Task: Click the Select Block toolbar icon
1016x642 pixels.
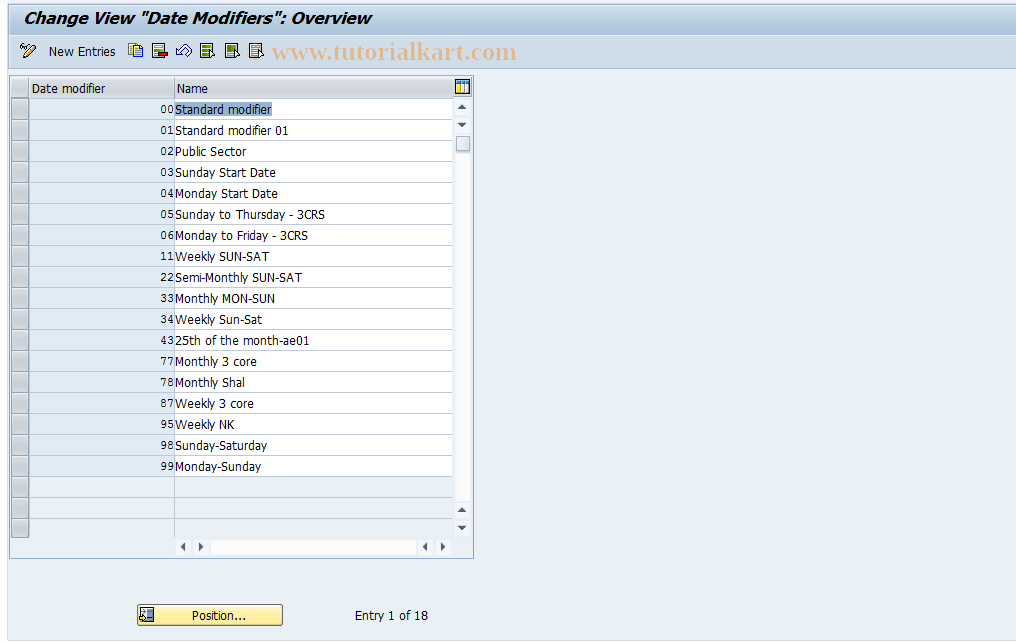Action: tap(232, 51)
